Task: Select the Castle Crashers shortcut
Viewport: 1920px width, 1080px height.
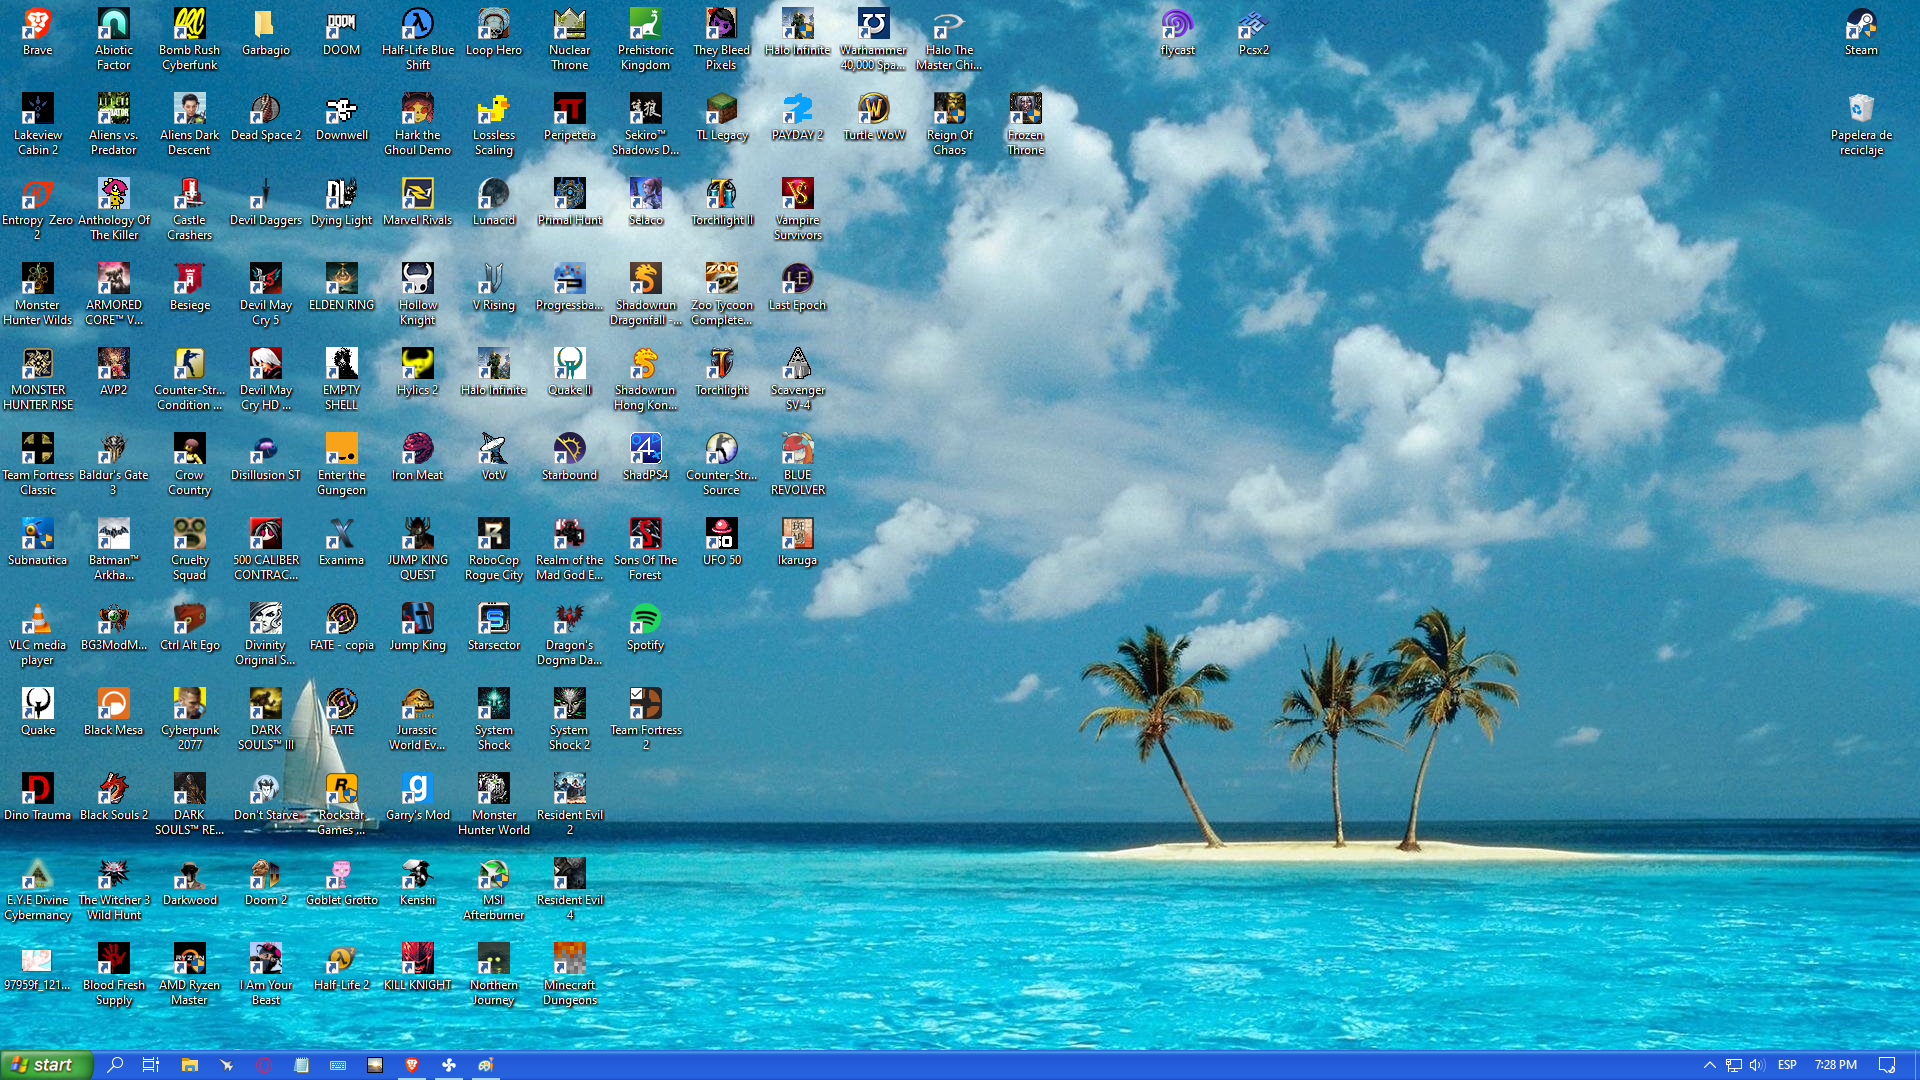Action: click(190, 209)
